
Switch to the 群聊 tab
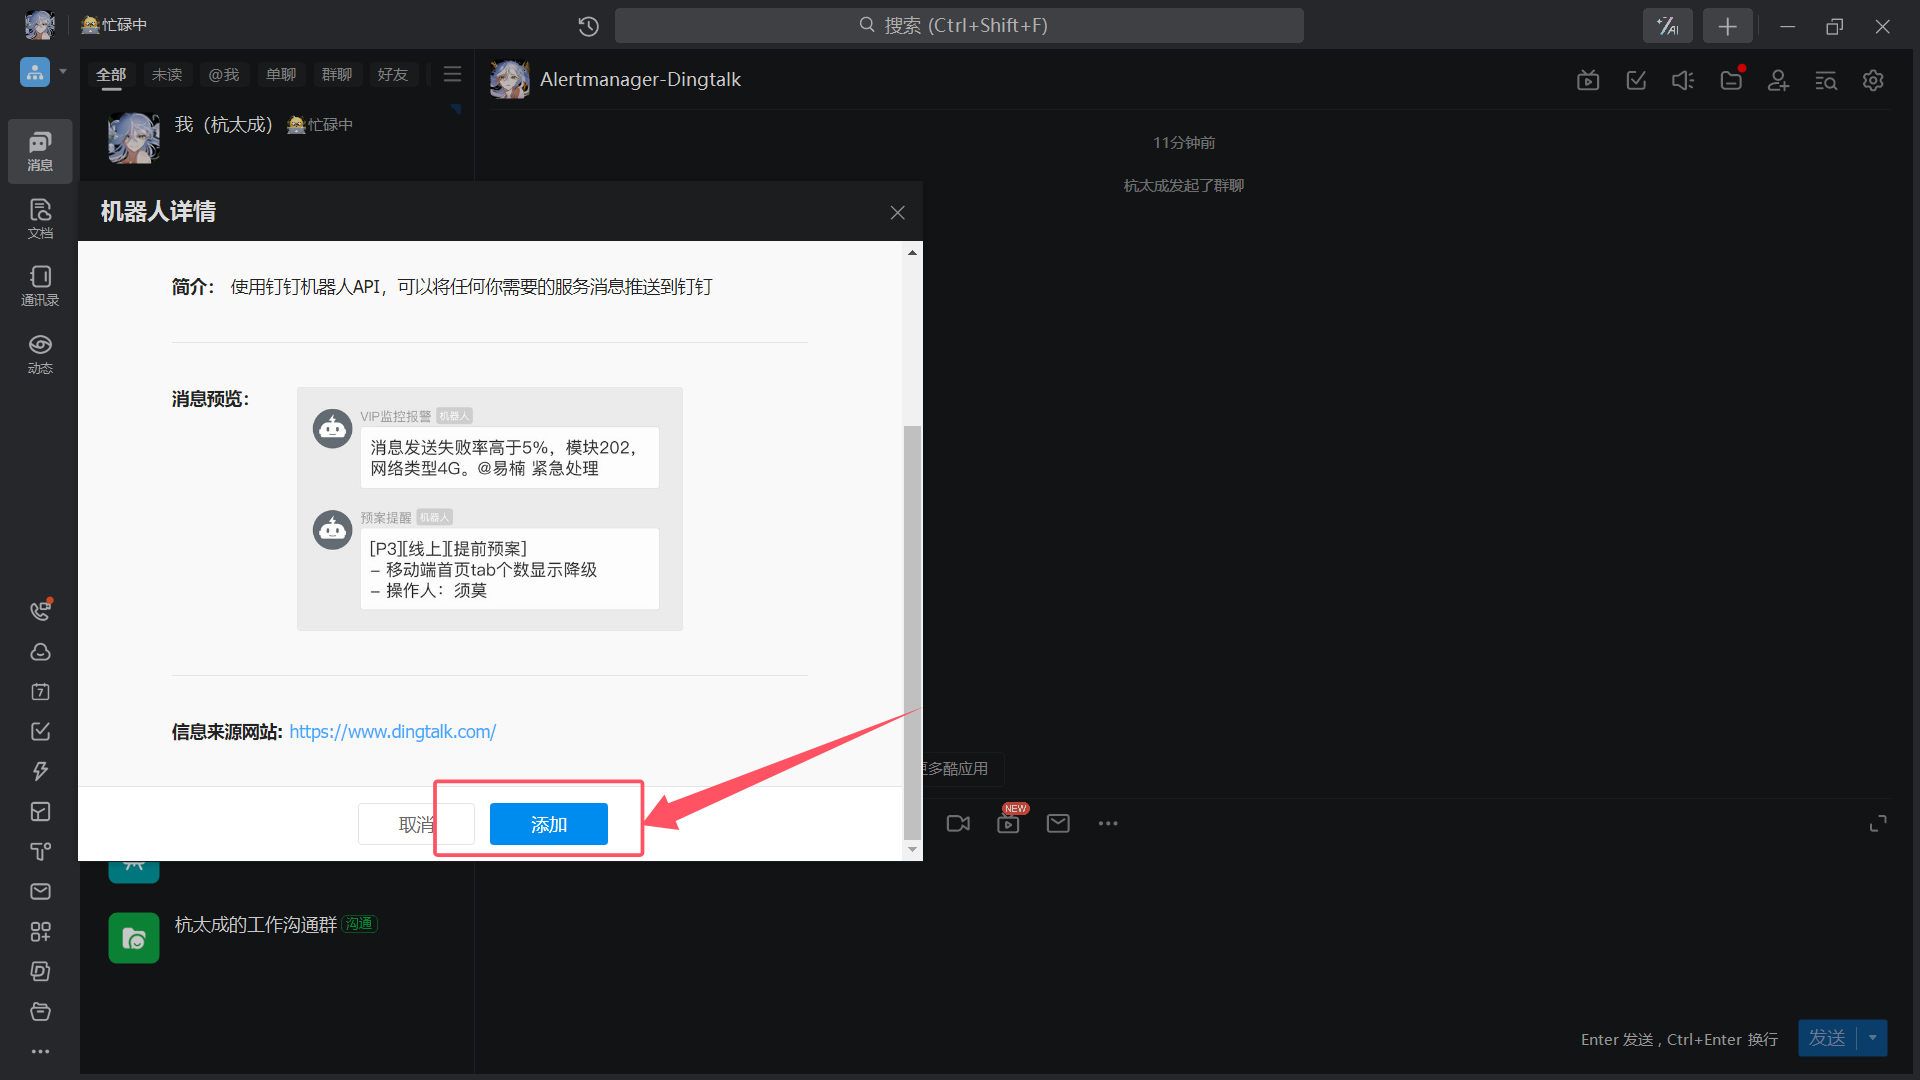click(x=337, y=74)
